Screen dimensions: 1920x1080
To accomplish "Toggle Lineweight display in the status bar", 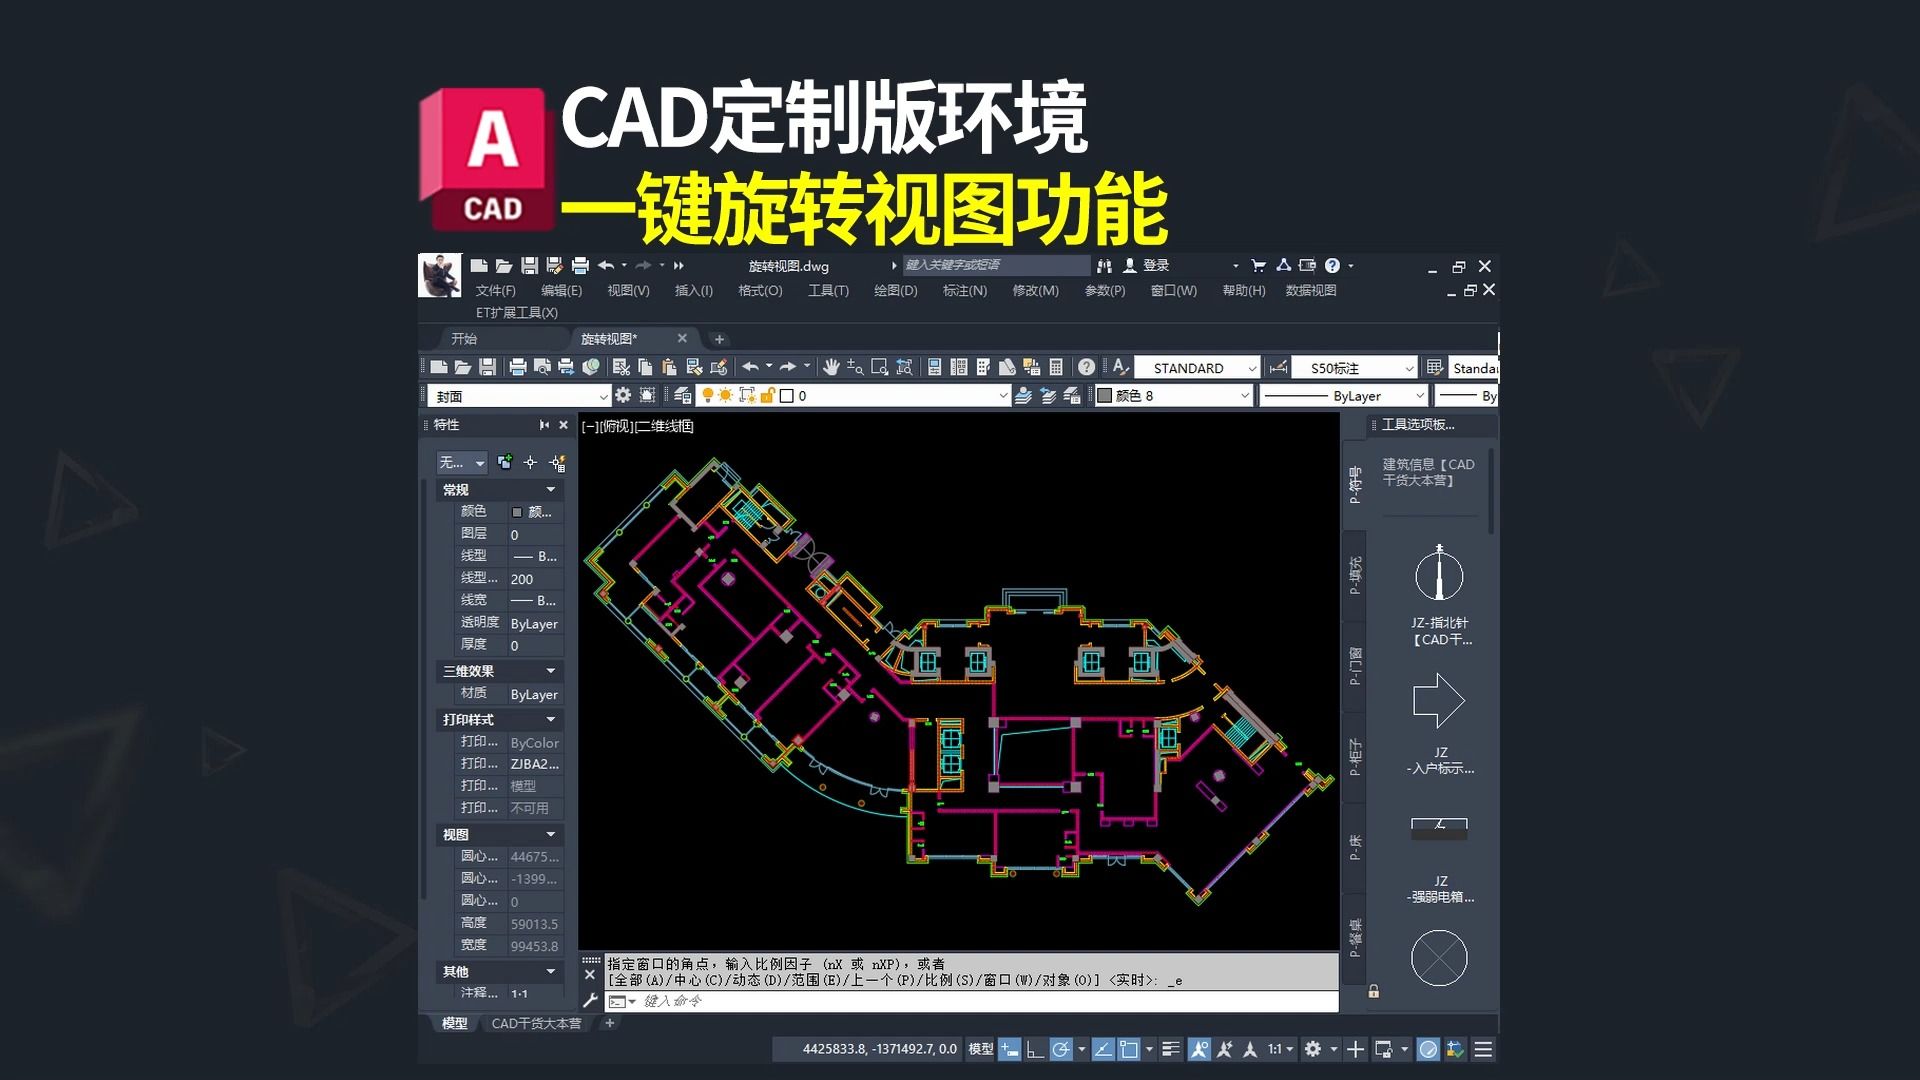I will click(1171, 1049).
